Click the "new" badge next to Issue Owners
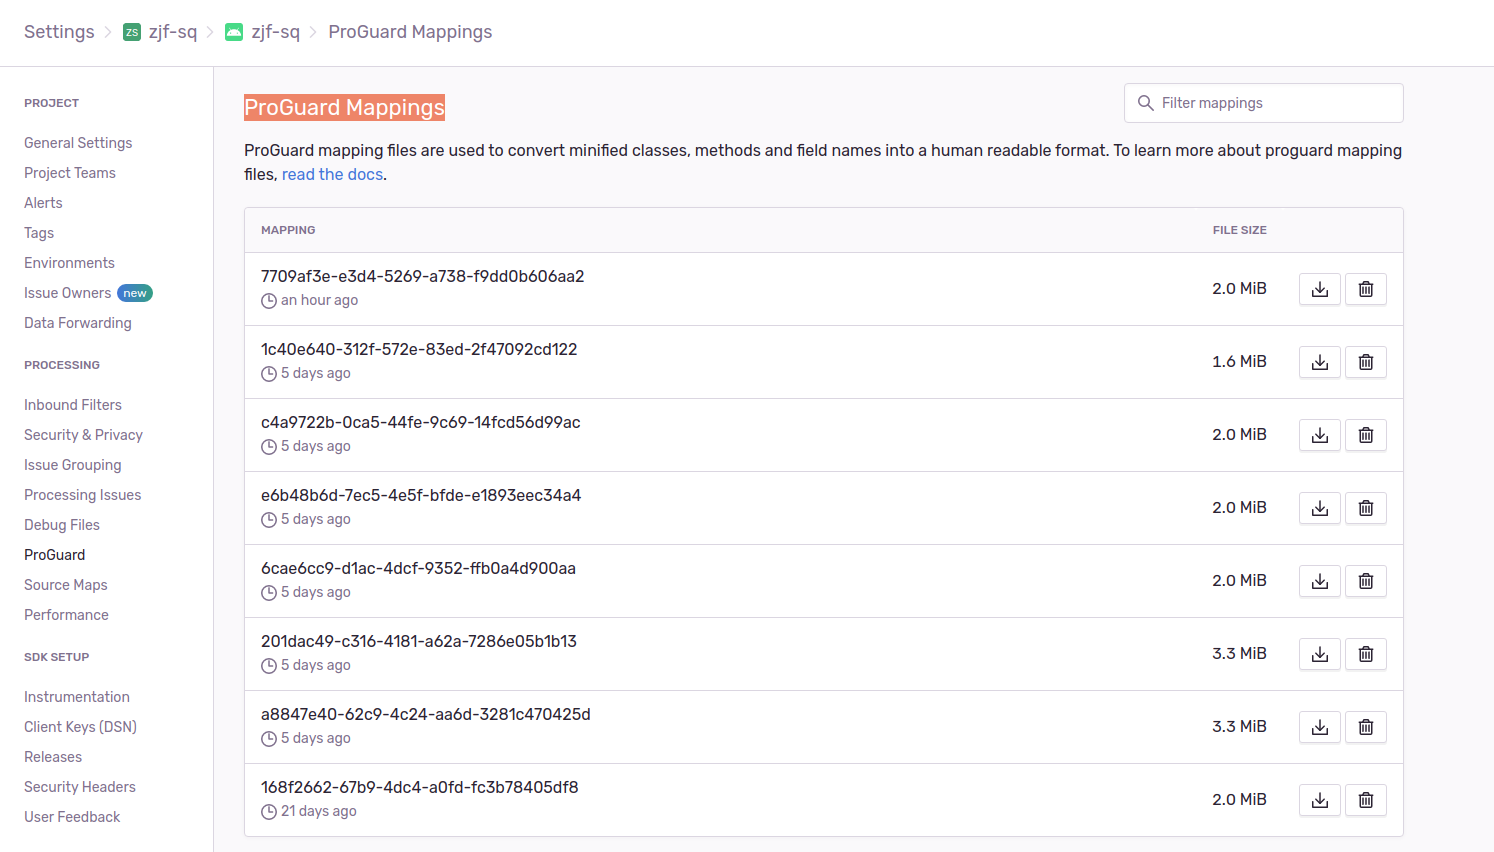1494x852 pixels. point(134,292)
